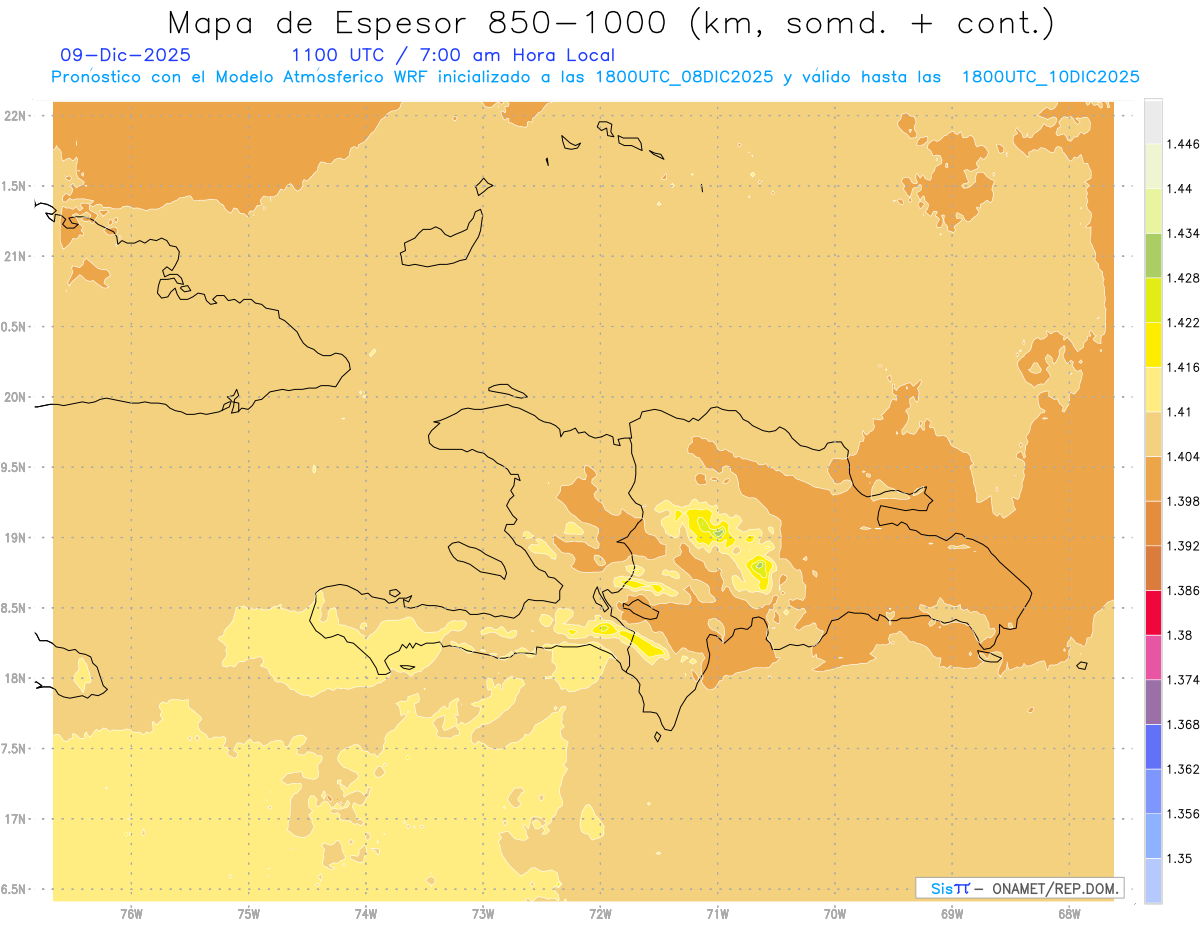Click the legend value 1.362
Image resolution: width=1200 pixels, height=927 pixels.
[x=1182, y=769]
